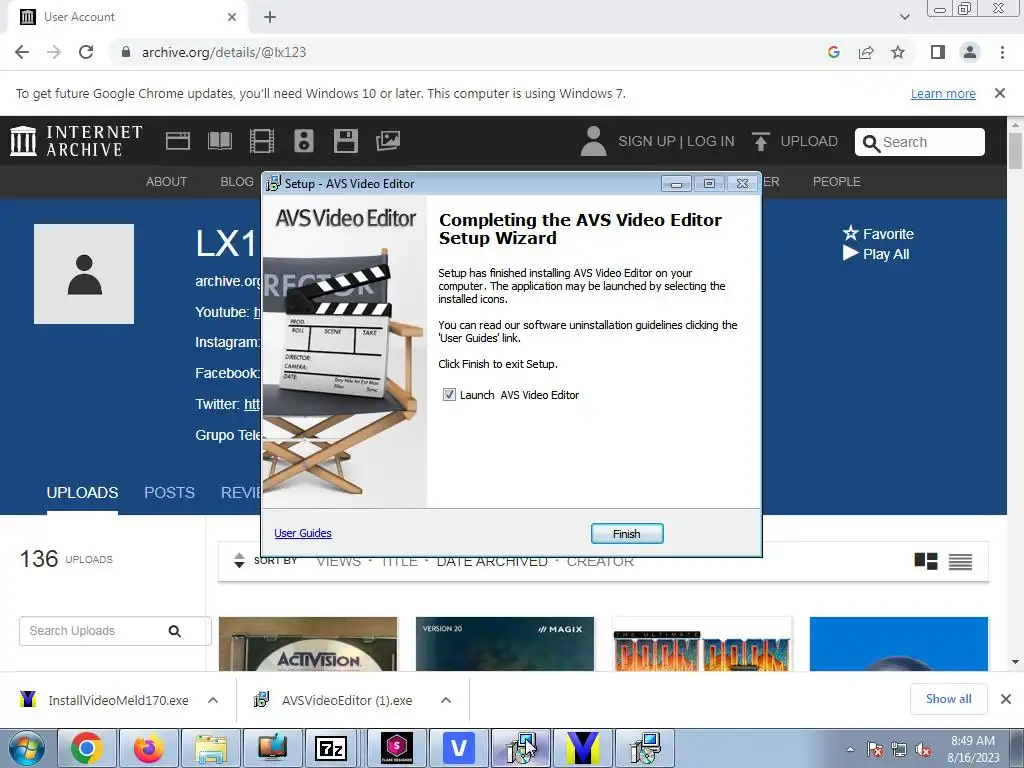
Task: Switch to list view icon
Action: click(960, 561)
